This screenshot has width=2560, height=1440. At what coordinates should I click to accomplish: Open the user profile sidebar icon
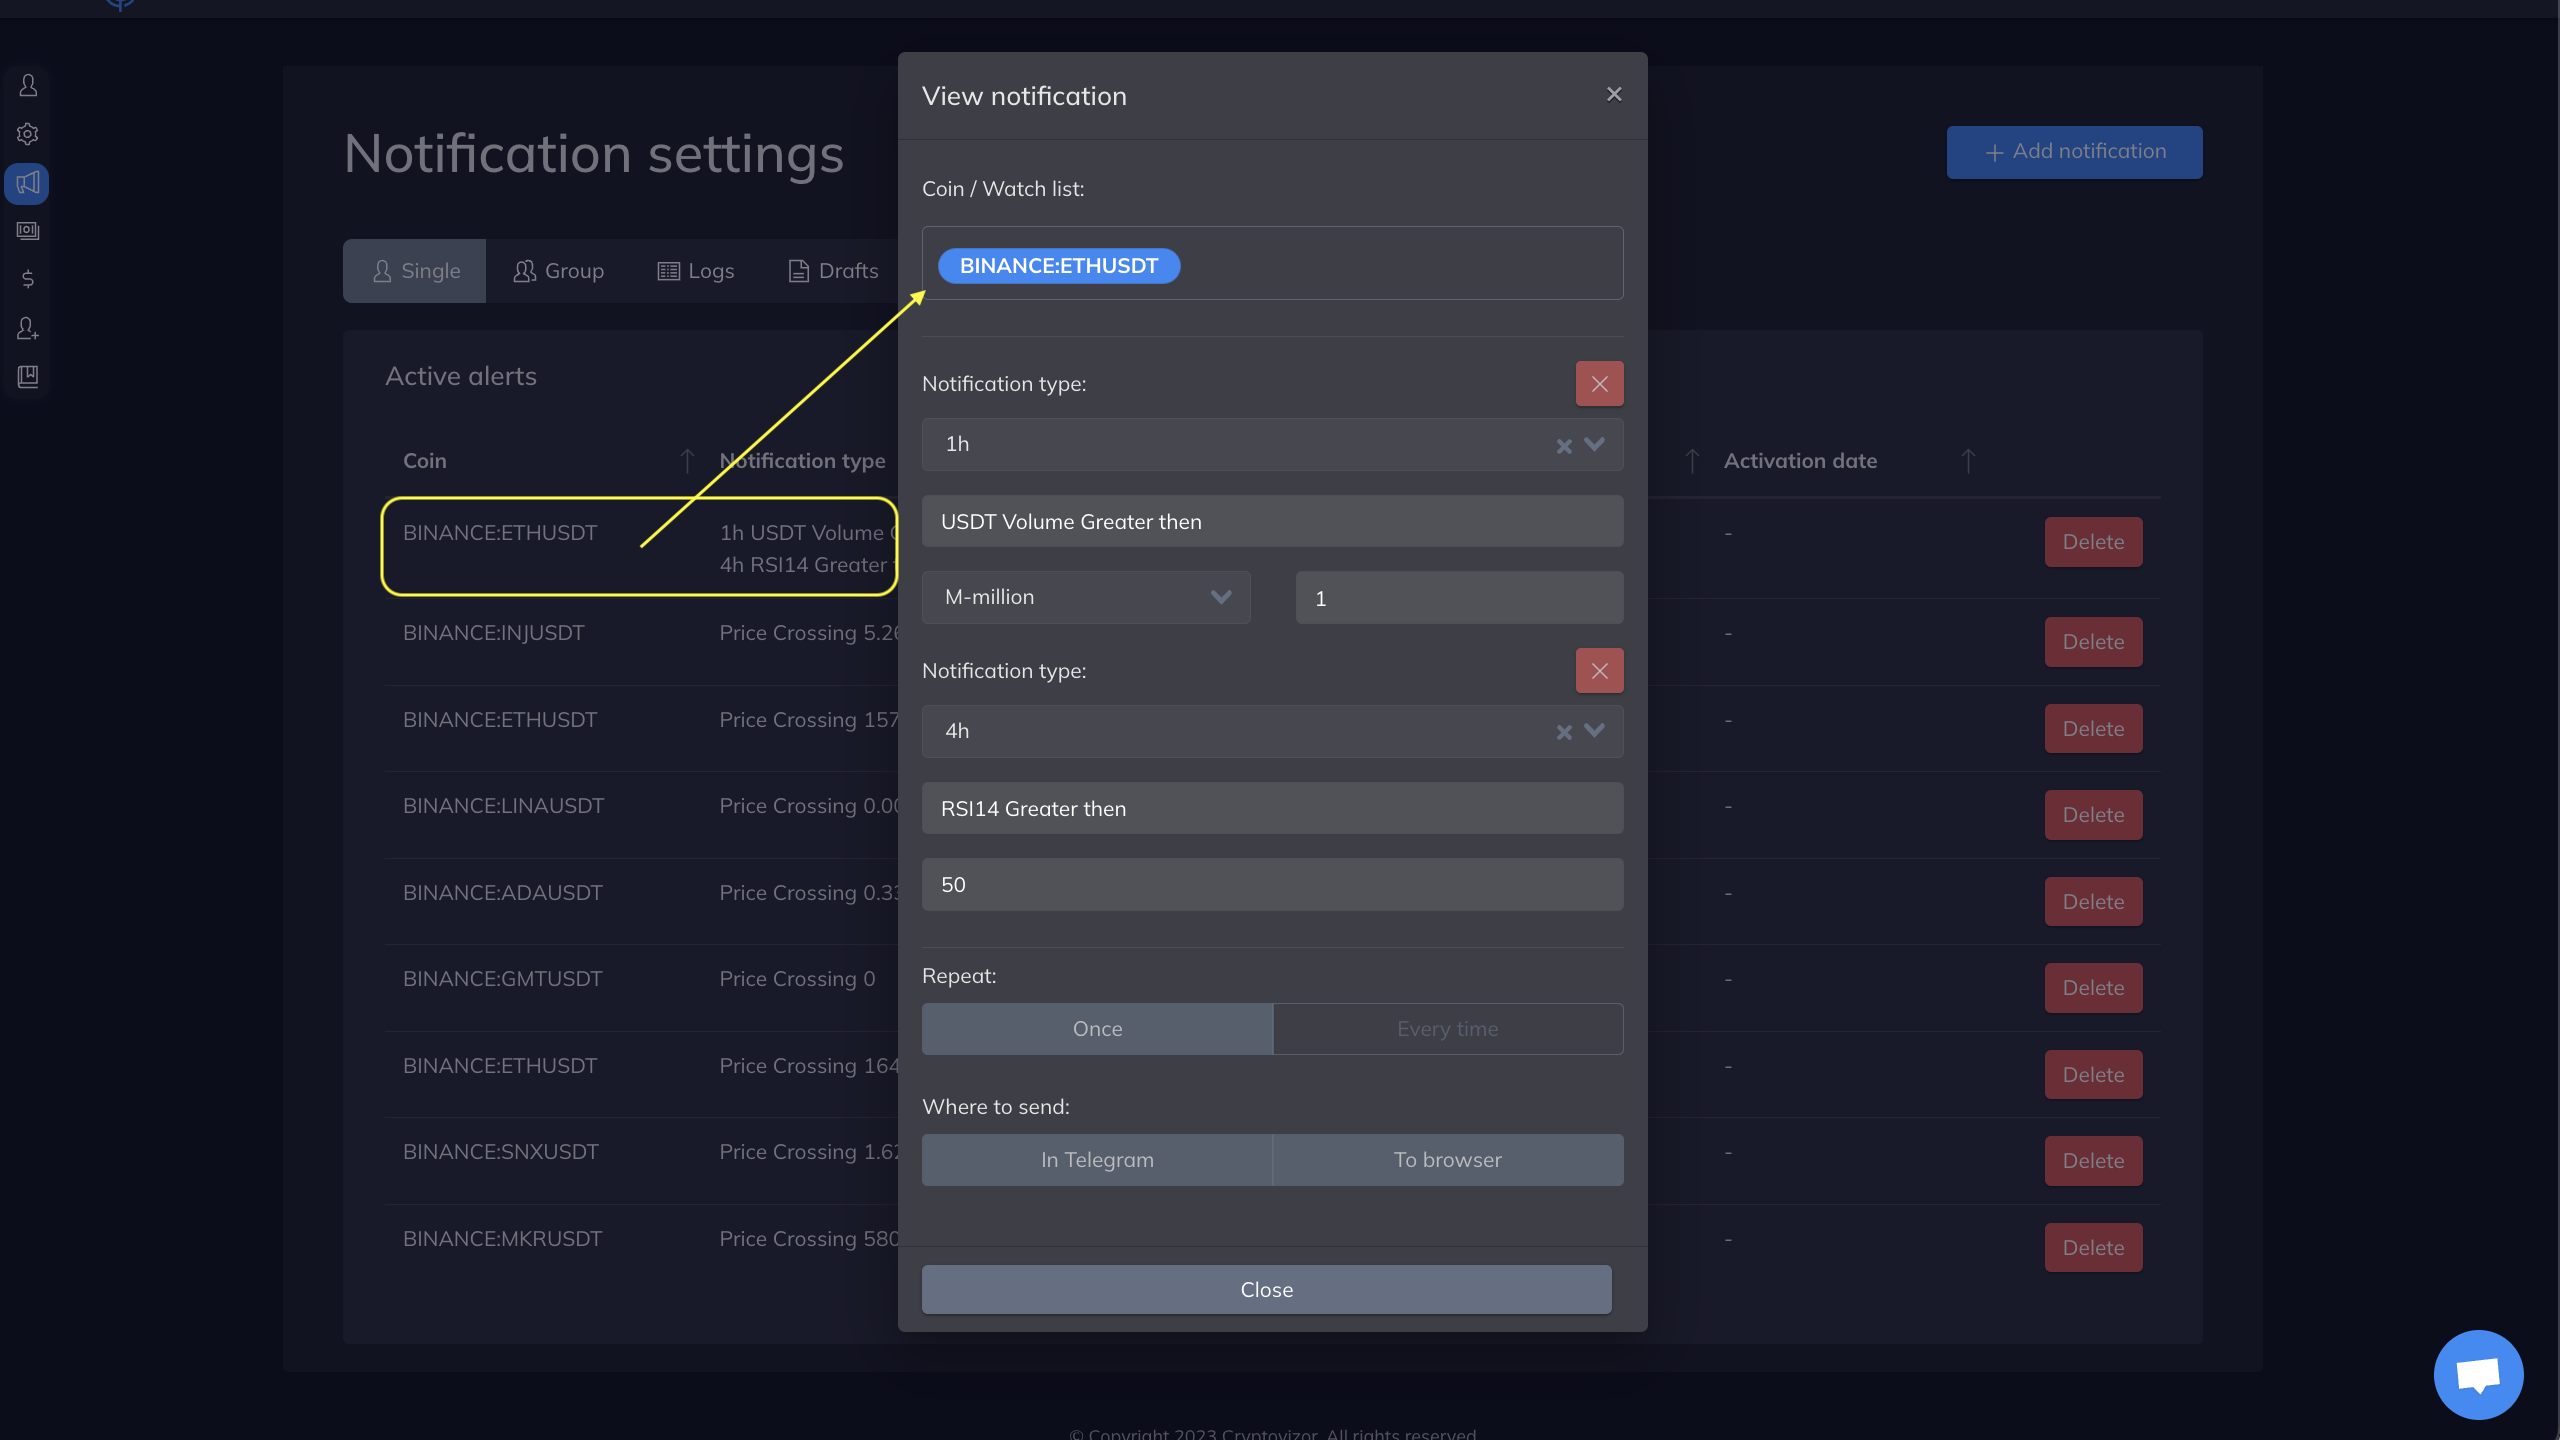(x=28, y=86)
